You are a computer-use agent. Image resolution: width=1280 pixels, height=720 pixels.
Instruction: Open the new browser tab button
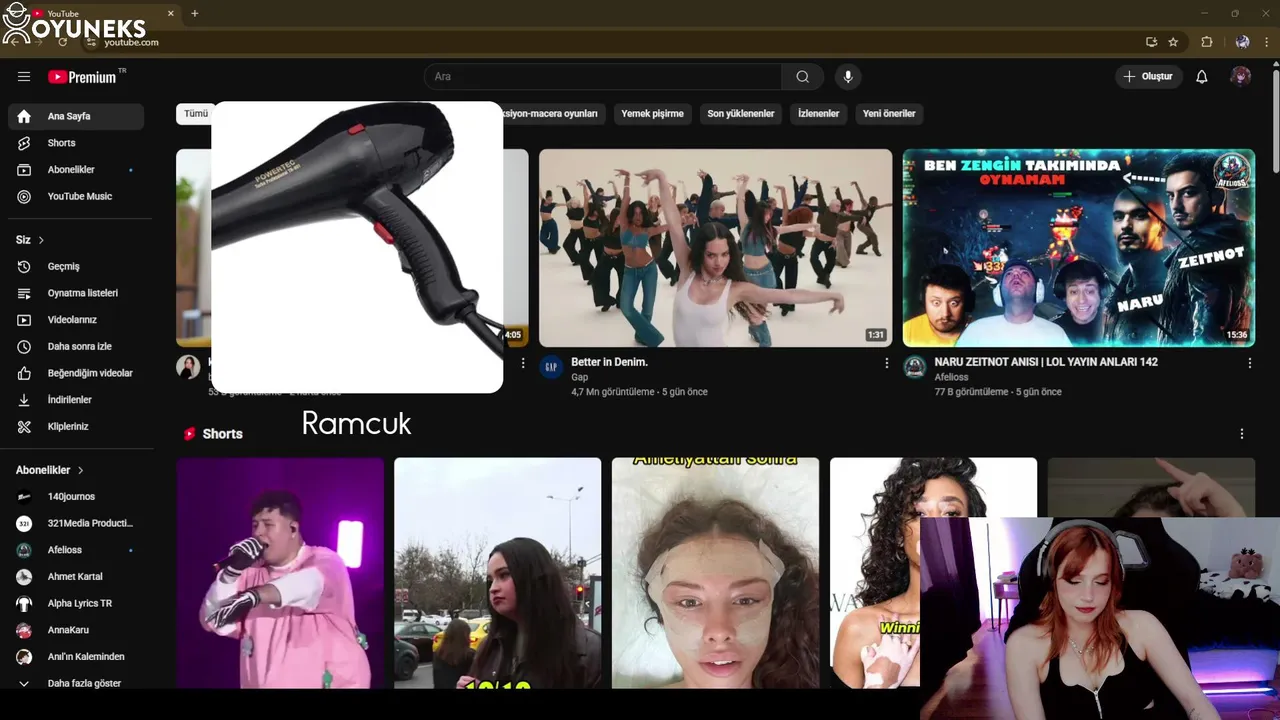(x=194, y=14)
